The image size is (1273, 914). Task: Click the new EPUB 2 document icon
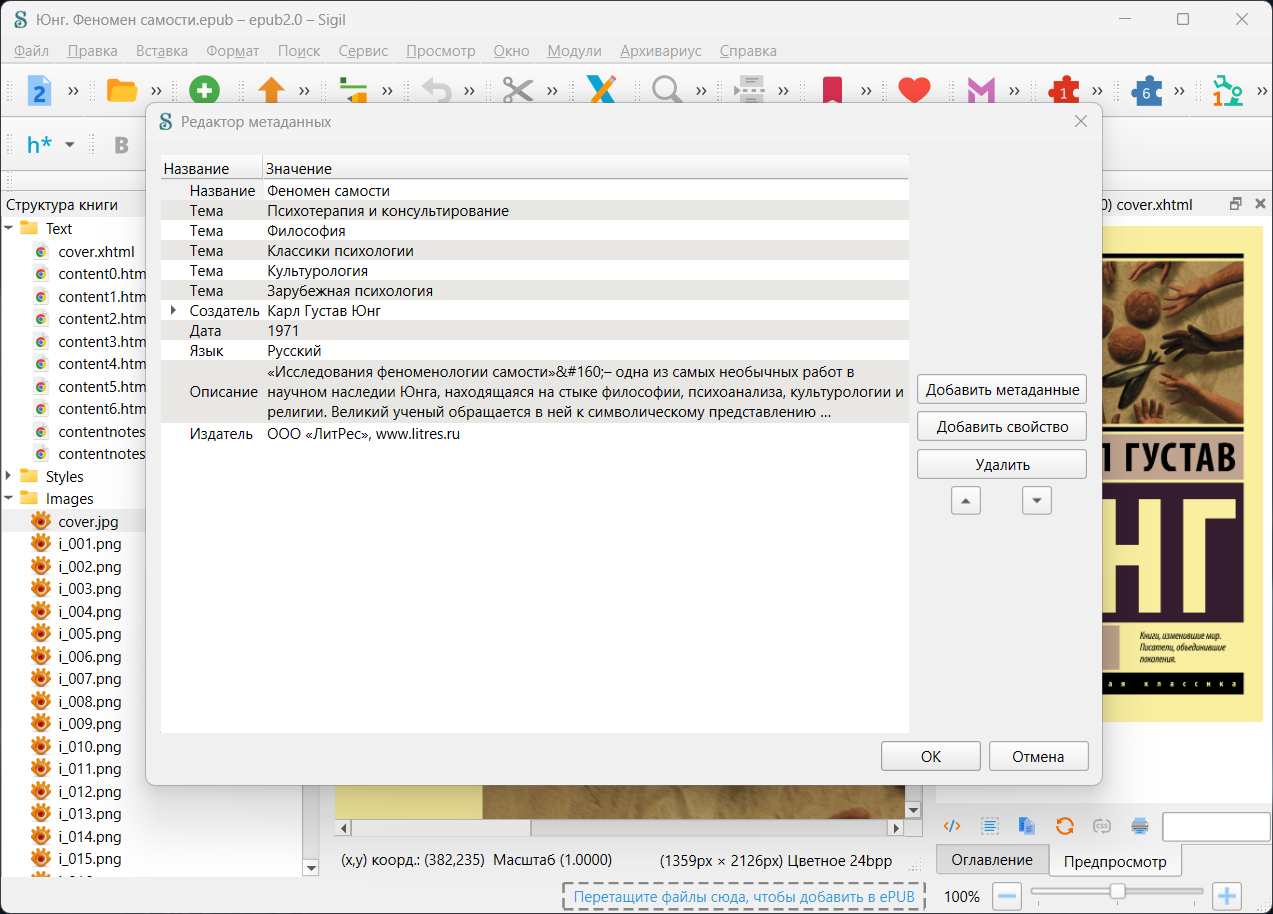coord(39,91)
